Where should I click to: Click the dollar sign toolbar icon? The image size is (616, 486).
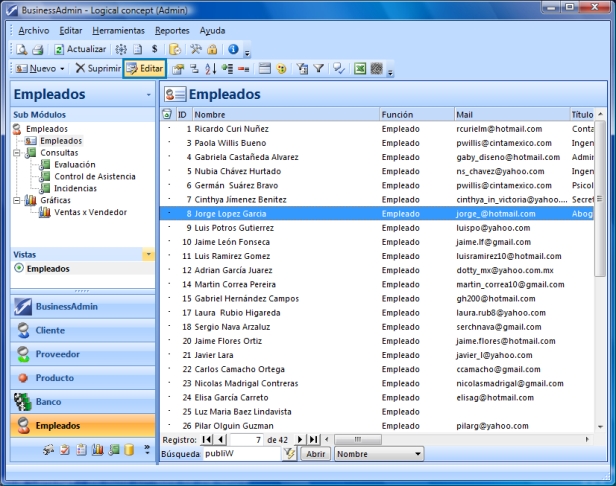155,48
